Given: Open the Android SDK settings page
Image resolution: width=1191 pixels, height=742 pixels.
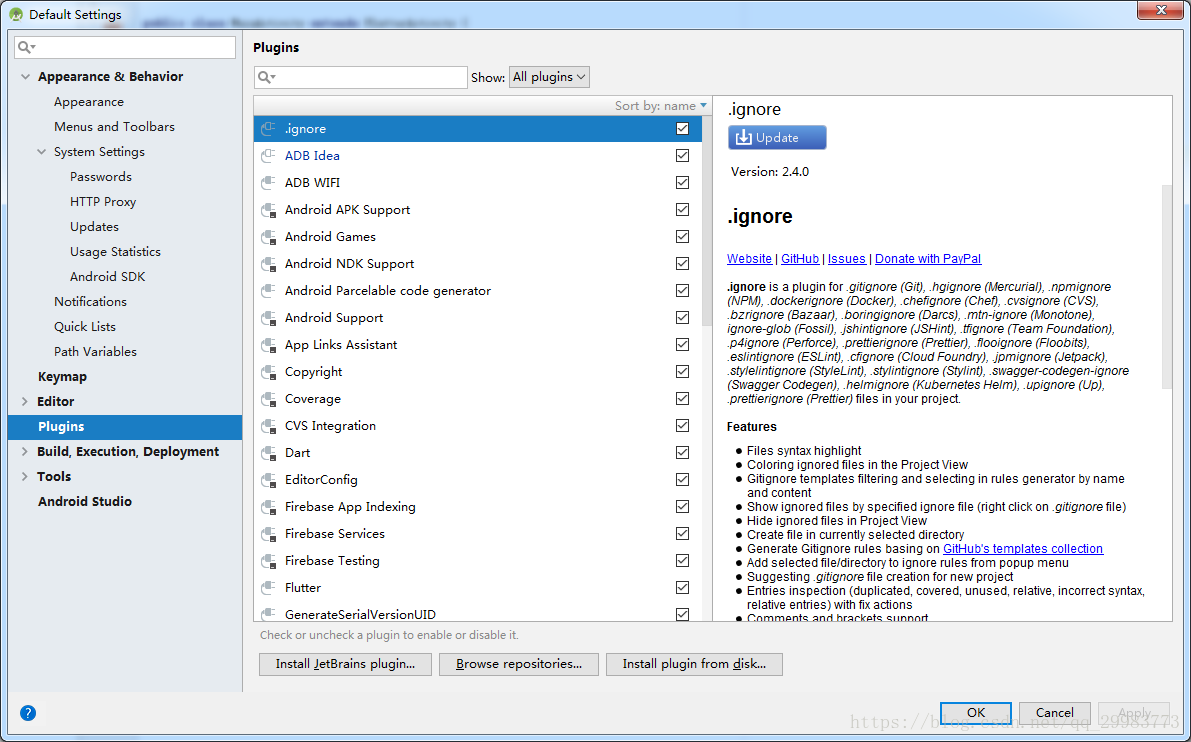Looking at the screenshot, I should coord(107,277).
